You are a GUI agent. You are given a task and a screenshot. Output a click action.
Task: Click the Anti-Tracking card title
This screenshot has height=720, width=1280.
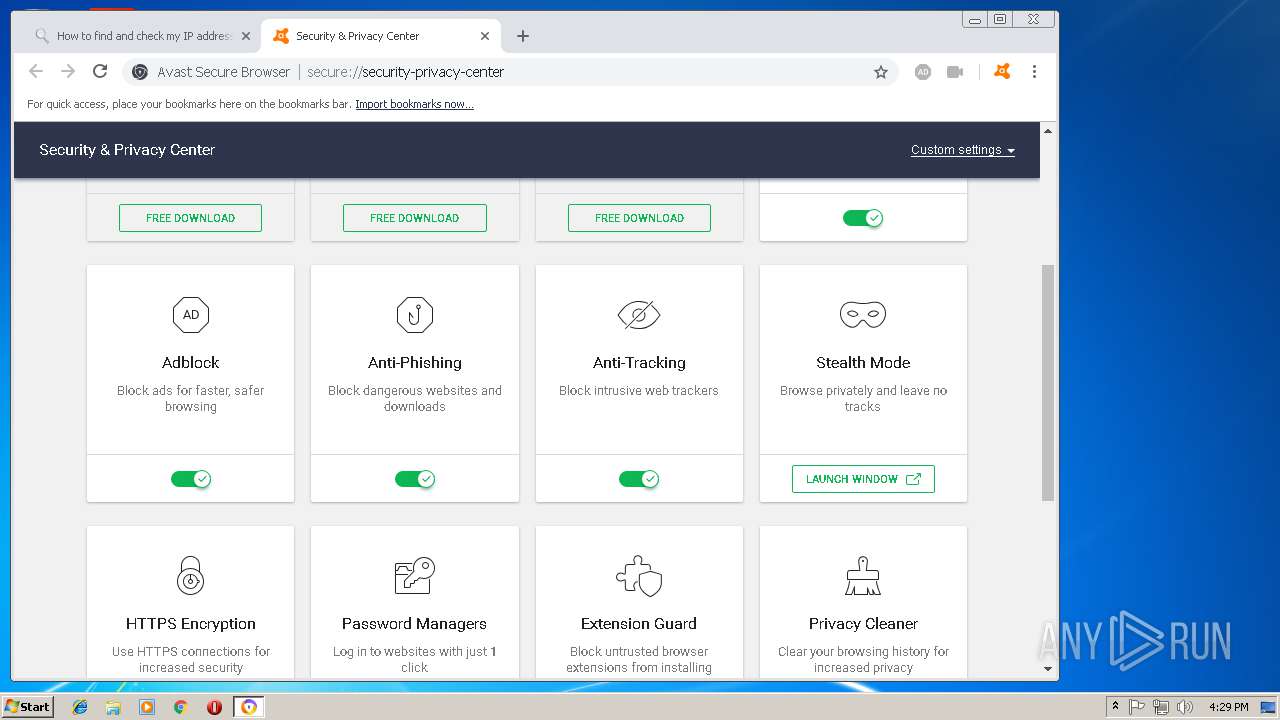[x=639, y=363]
